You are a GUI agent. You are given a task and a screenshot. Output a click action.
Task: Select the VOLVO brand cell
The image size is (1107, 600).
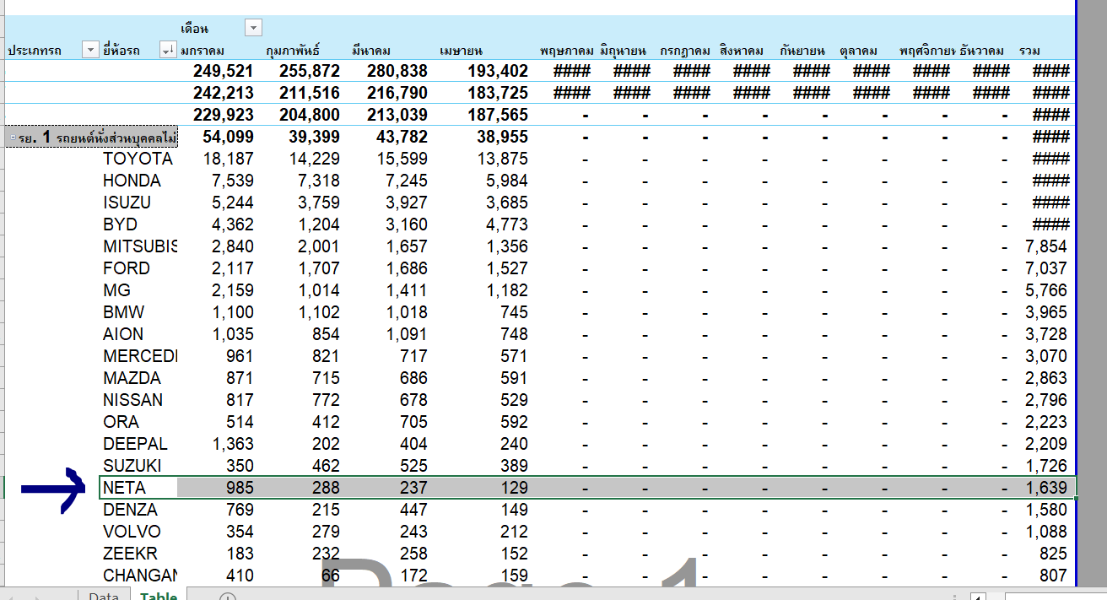click(x=132, y=532)
